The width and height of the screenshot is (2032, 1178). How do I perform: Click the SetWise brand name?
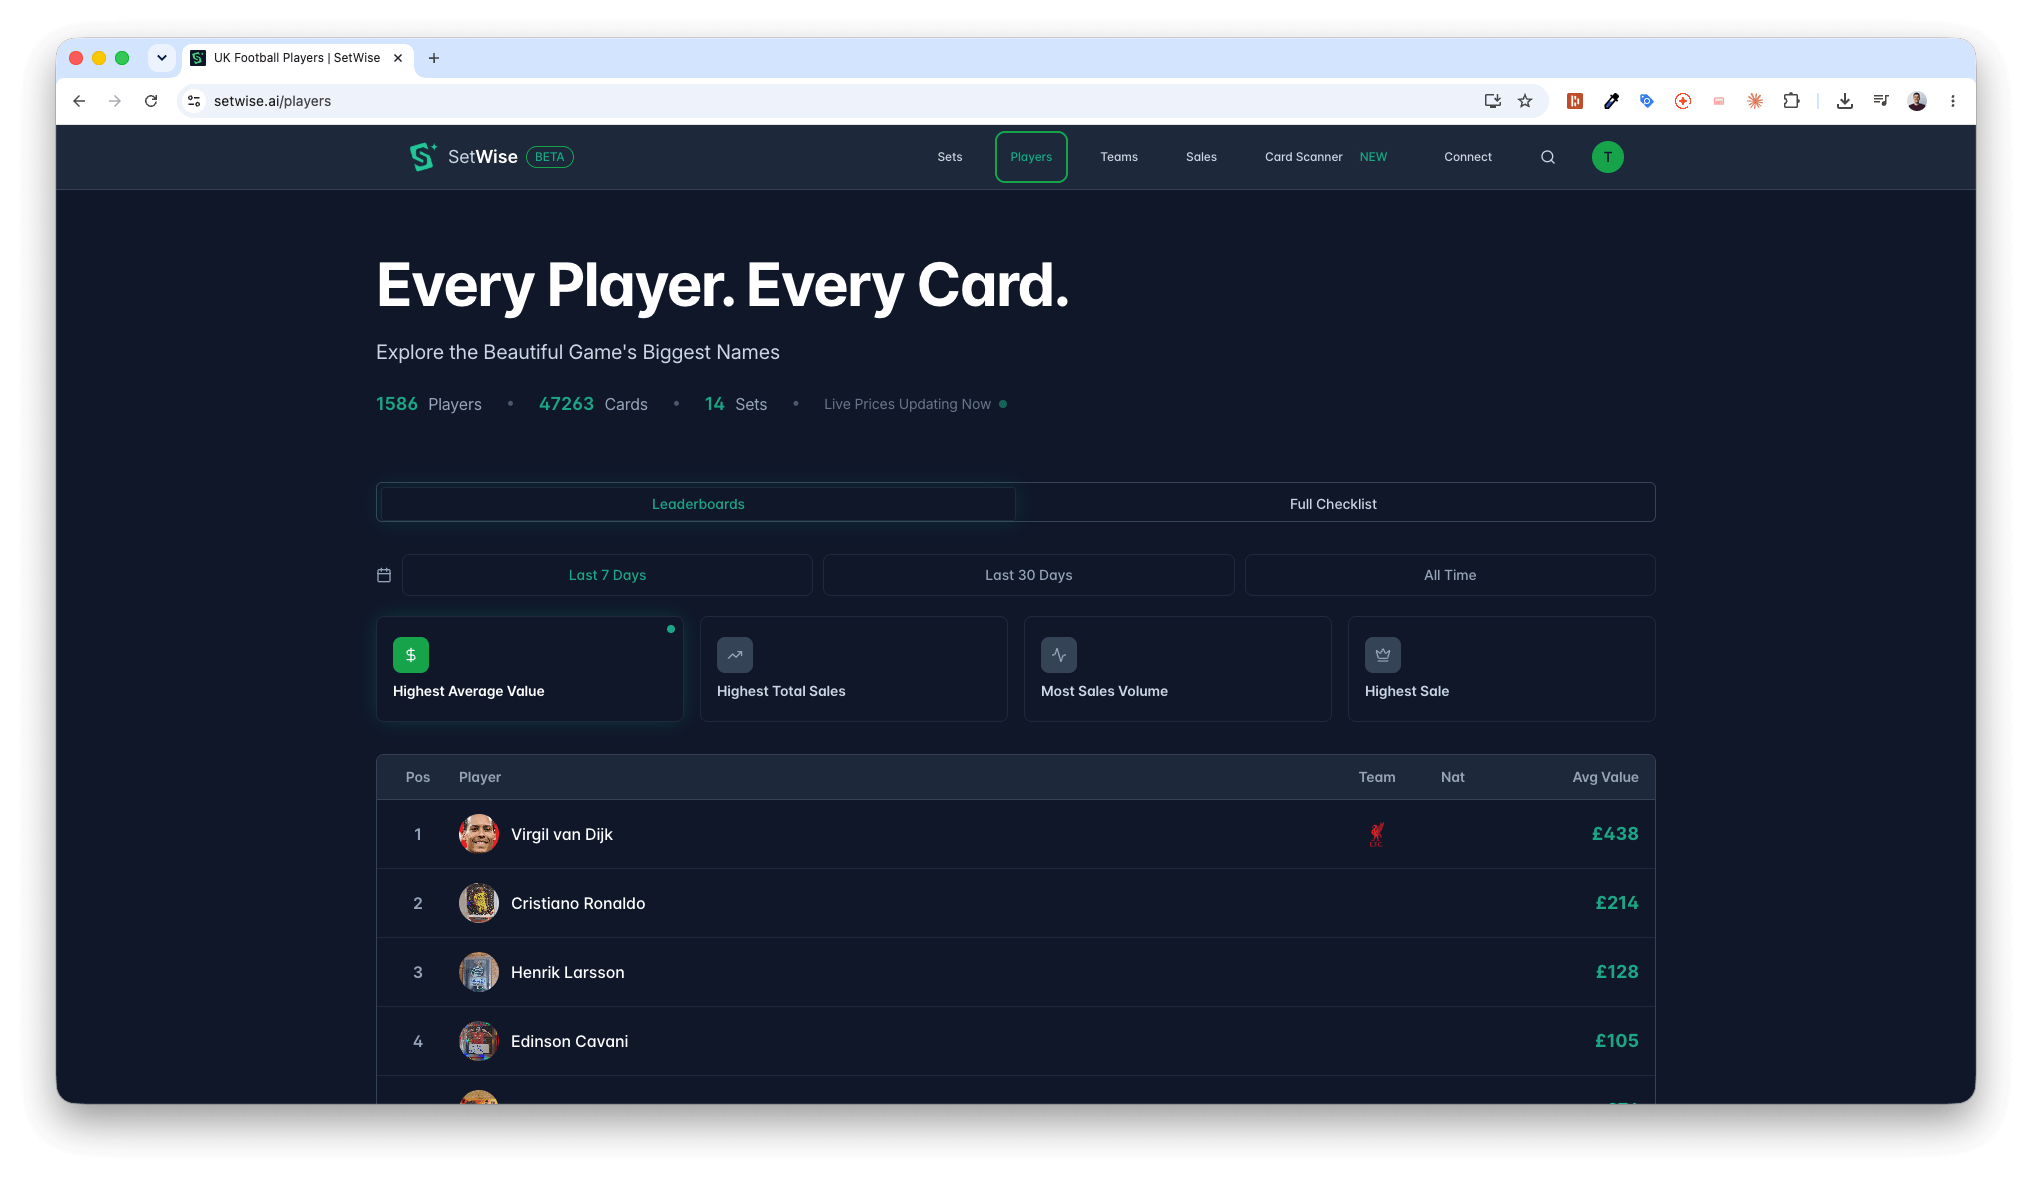coord(483,157)
